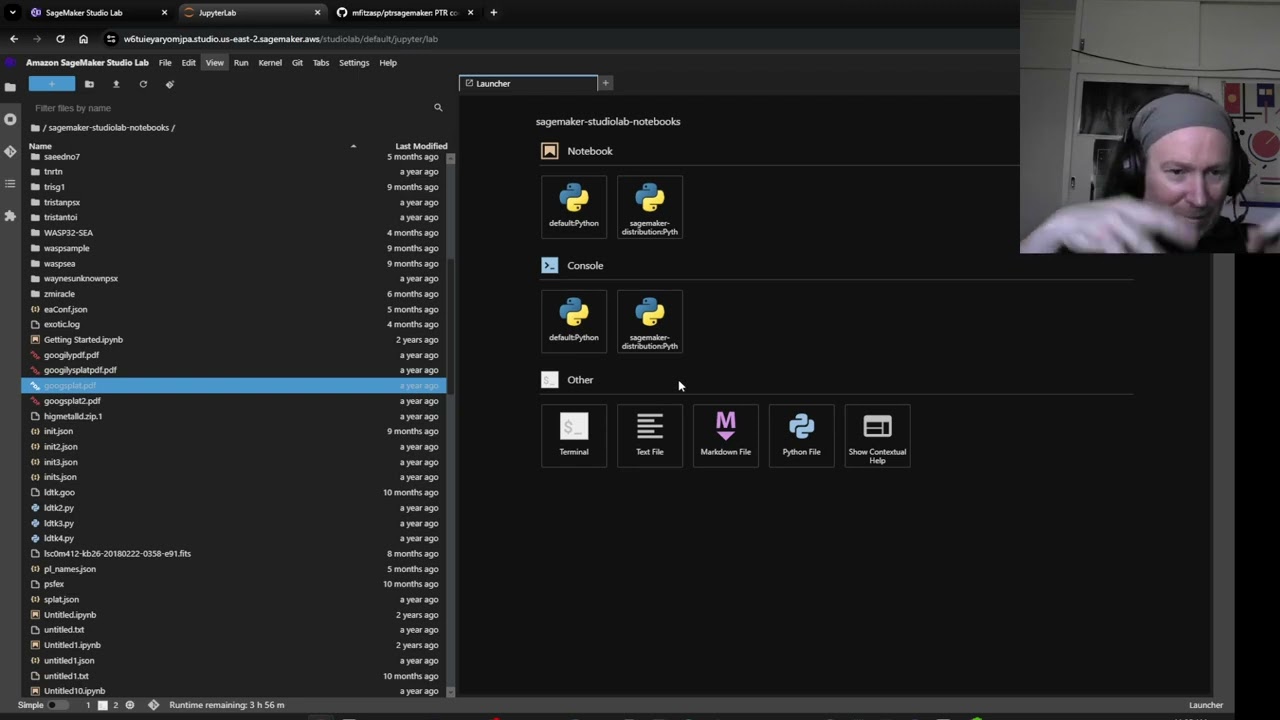This screenshot has height=720, width=1280.
Task: Click the terminal count icon in status bar
Action: pyautogui.click(x=102, y=705)
